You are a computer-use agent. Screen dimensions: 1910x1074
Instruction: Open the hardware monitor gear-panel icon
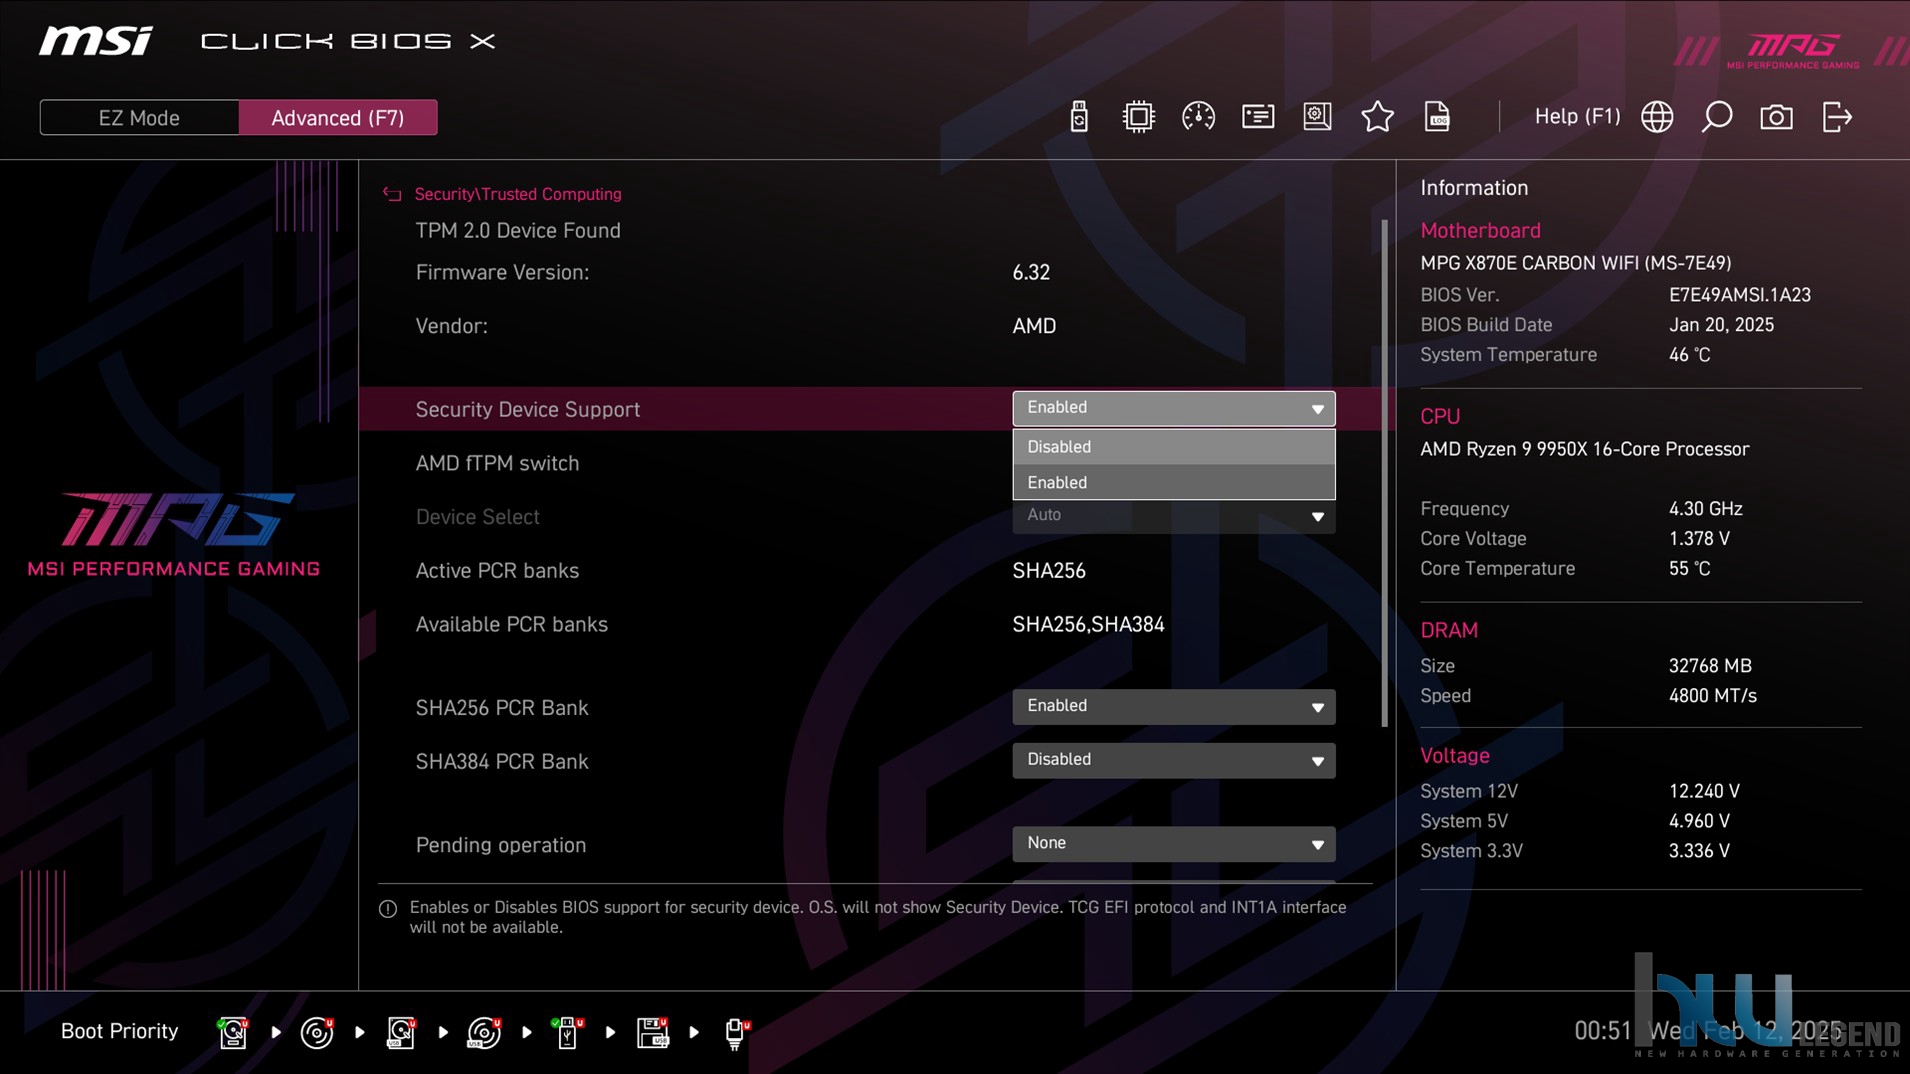click(x=1317, y=117)
